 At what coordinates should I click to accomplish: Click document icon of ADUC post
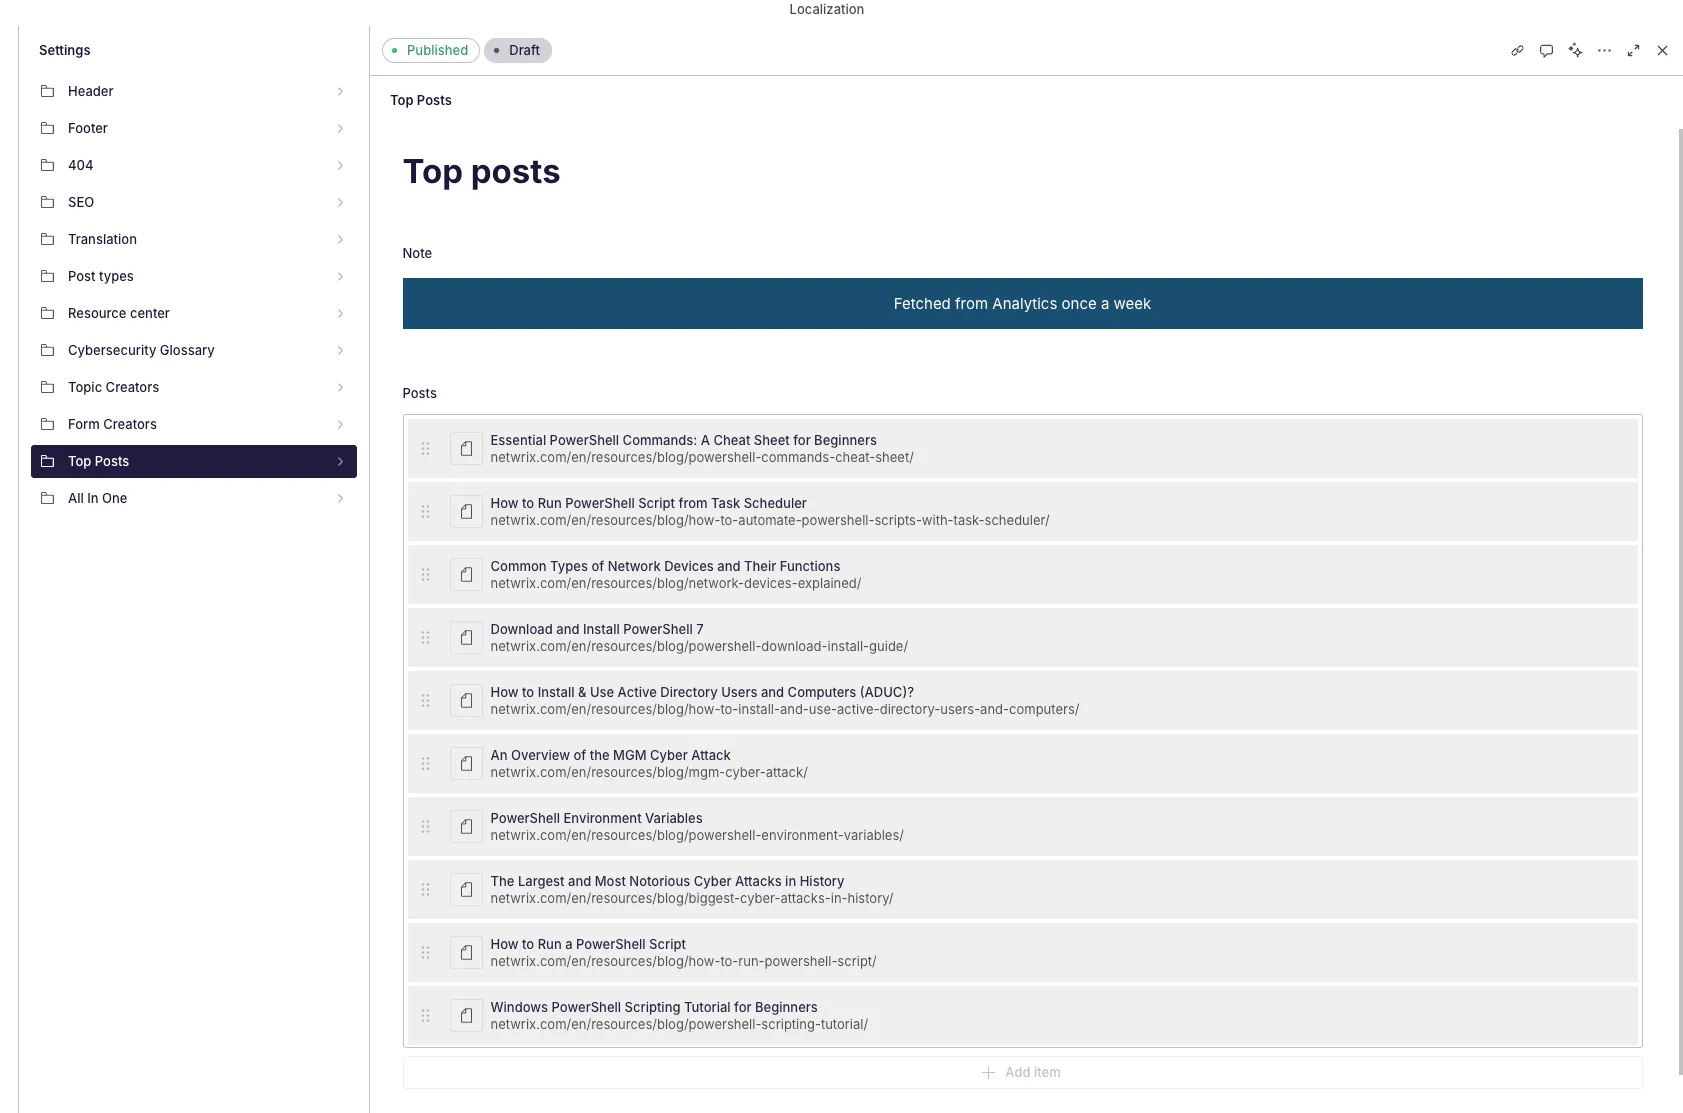pos(466,701)
